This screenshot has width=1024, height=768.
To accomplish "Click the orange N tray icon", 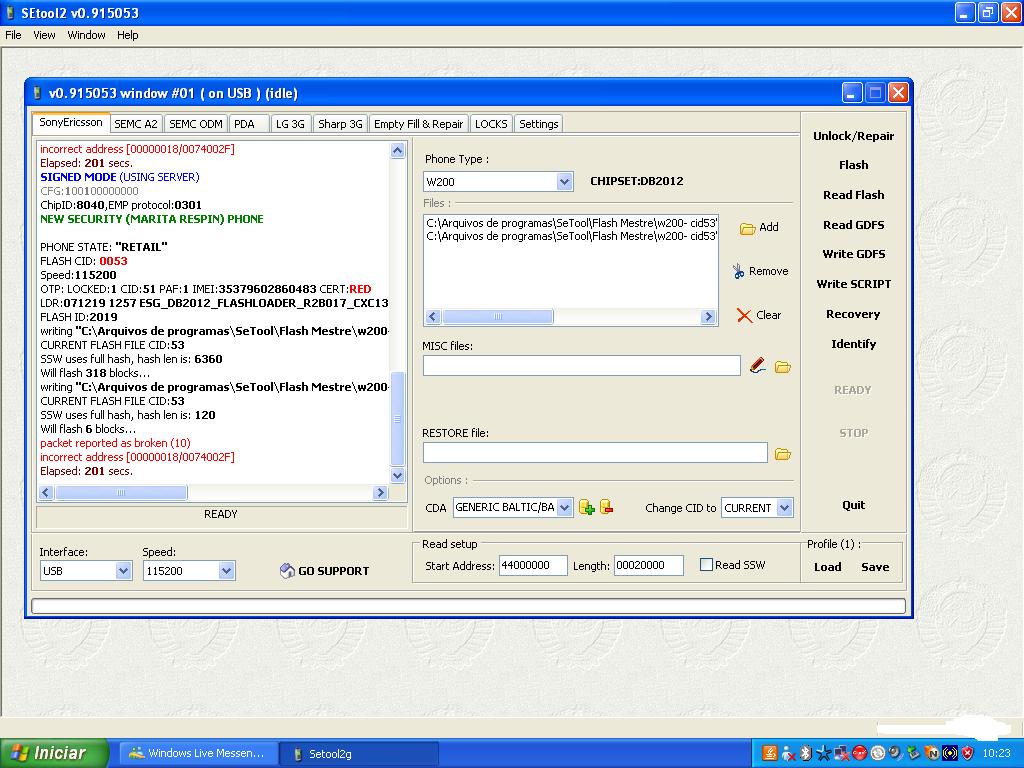I will tap(932, 753).
